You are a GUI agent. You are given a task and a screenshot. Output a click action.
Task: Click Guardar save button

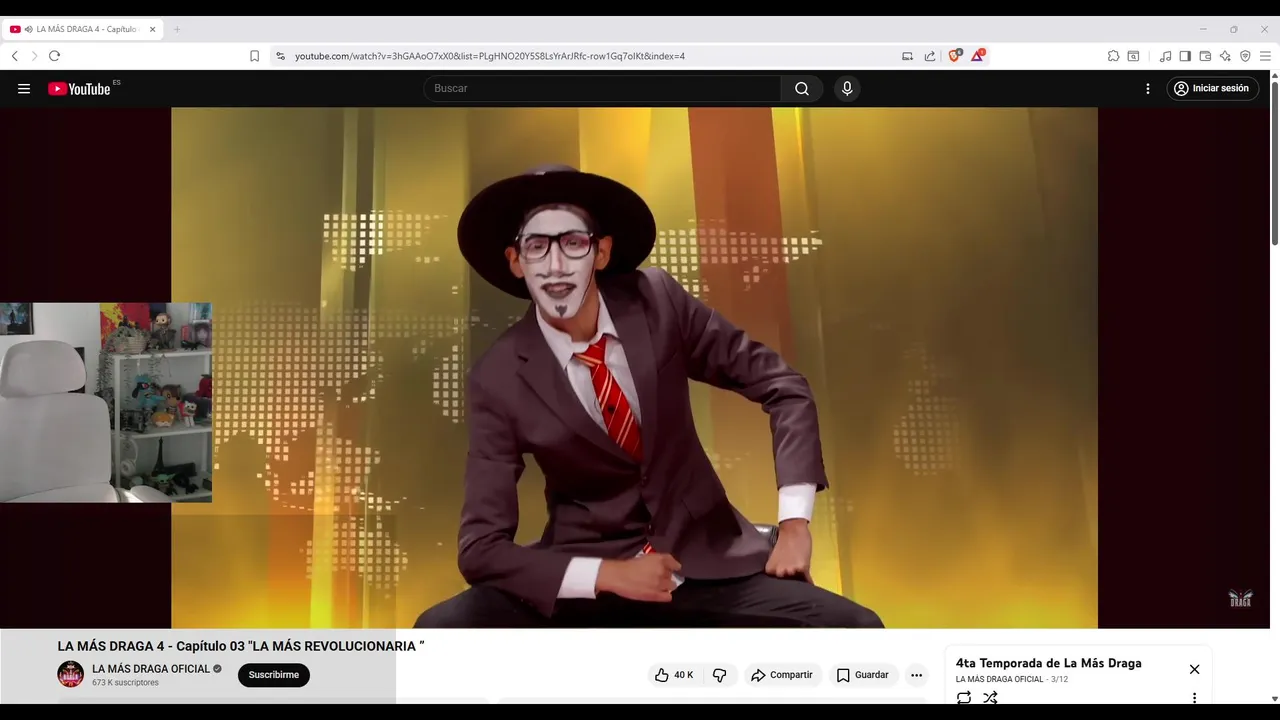click(x=862, y=675)
